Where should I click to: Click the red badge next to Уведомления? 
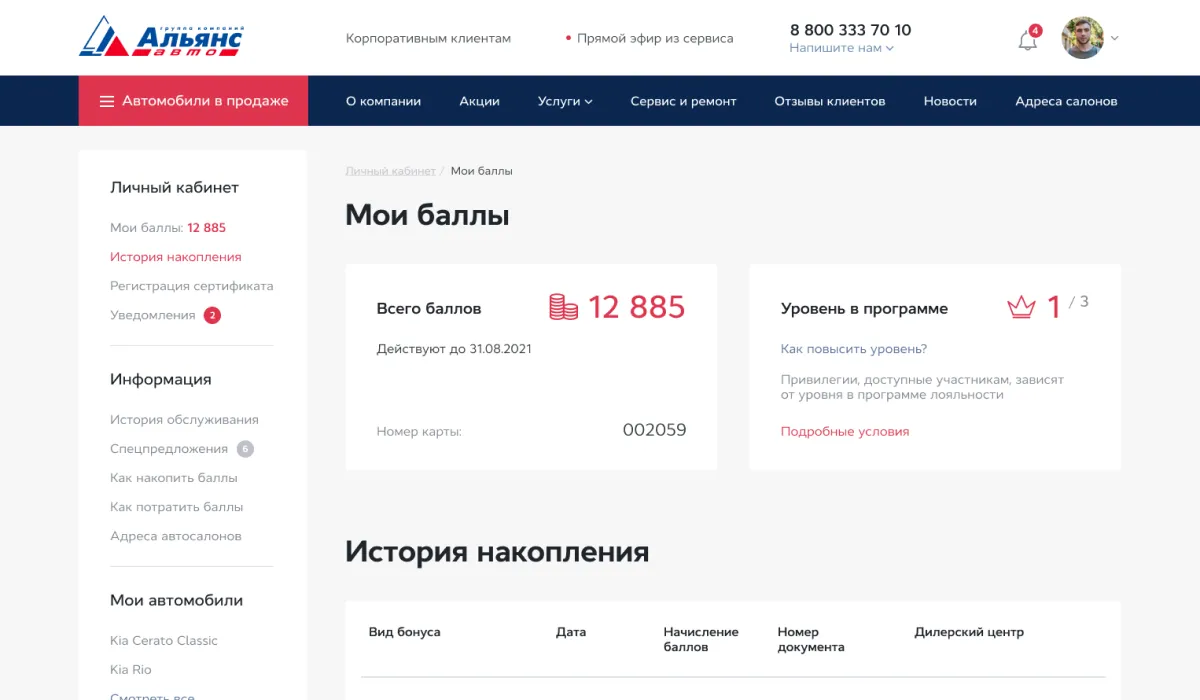pyautogui.click(x=212, y=315)
